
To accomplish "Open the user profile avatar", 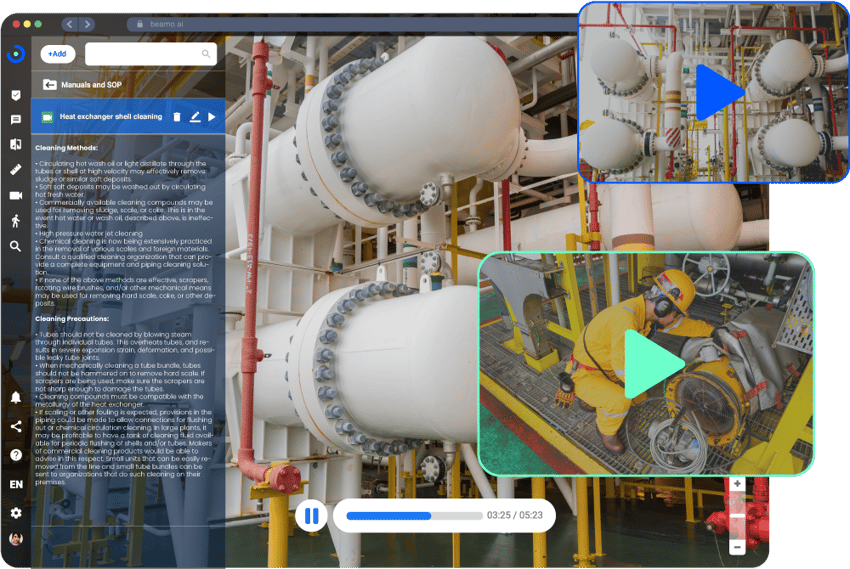I will coord(16,539).
